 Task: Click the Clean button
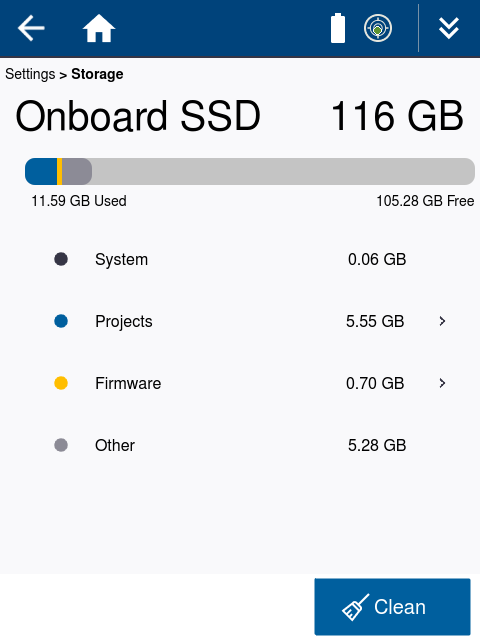point(392,607)
